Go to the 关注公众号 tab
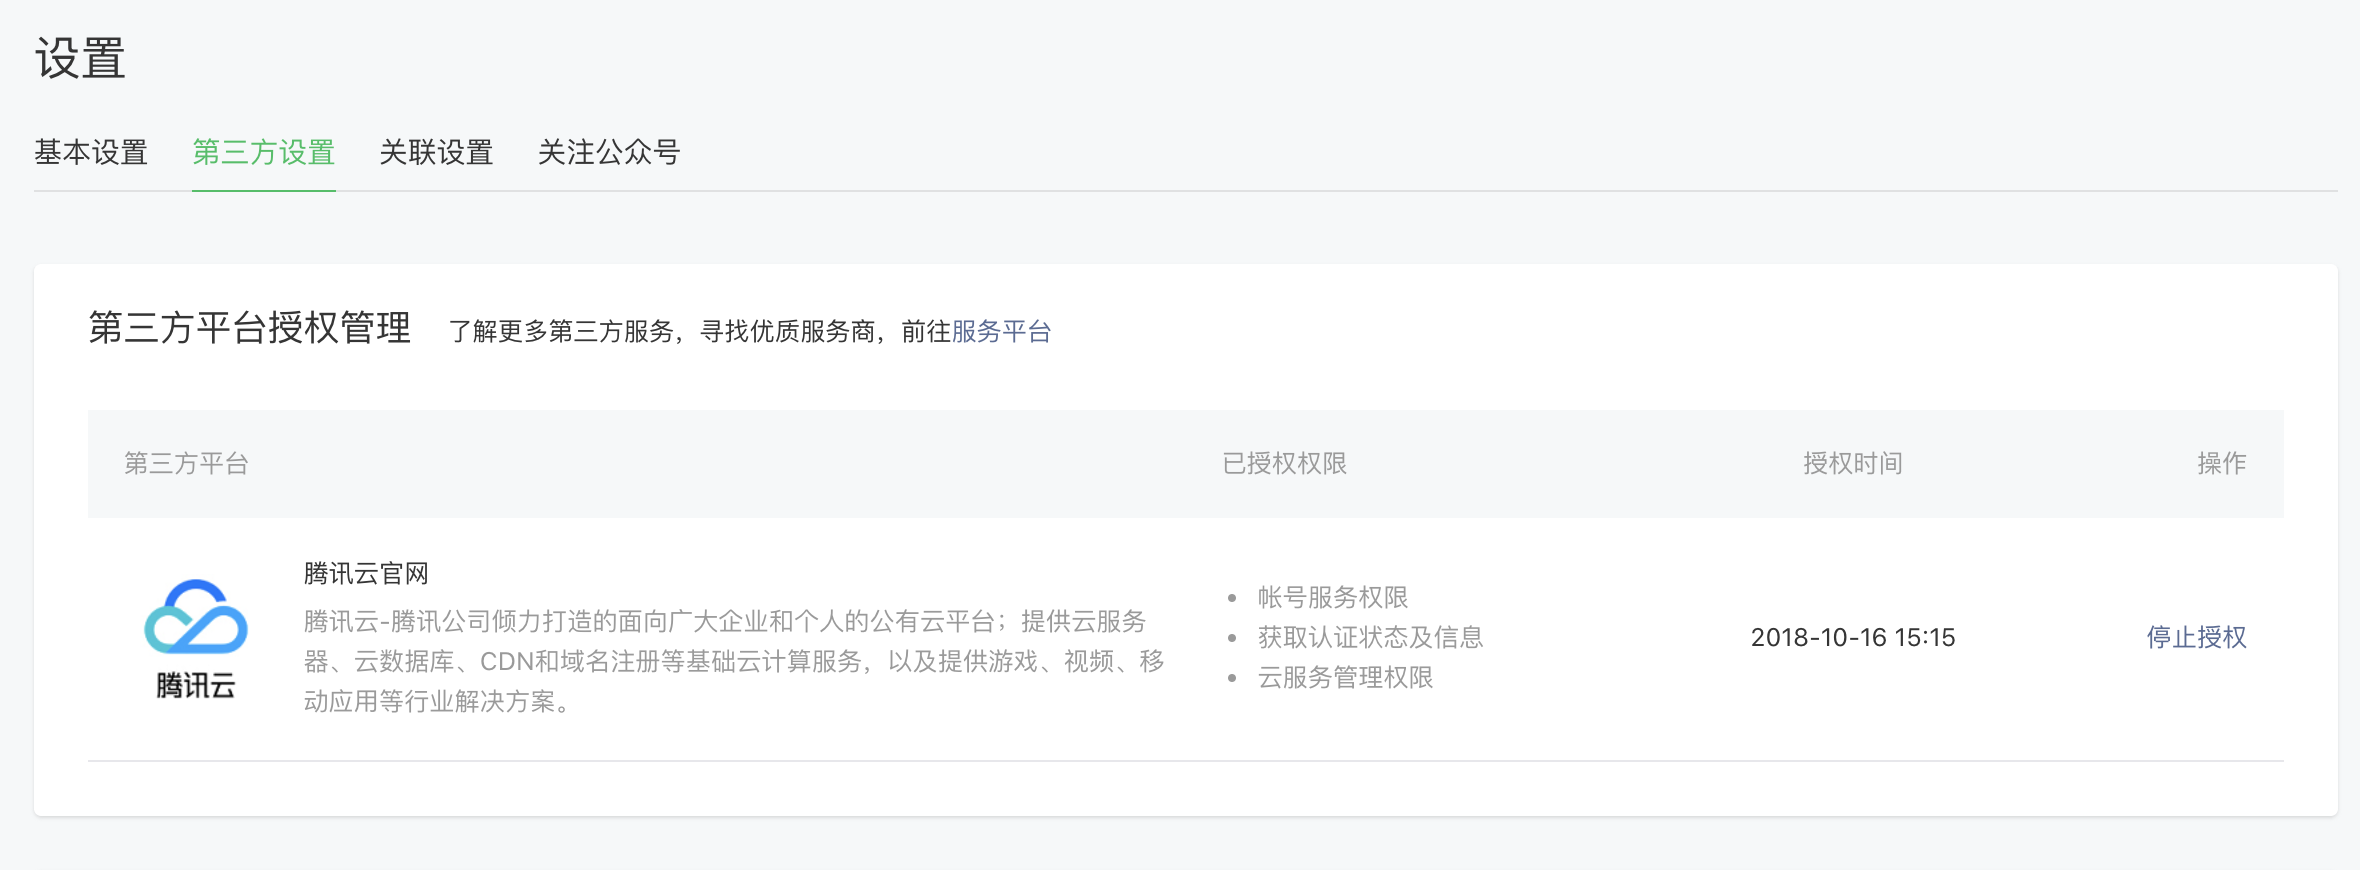 pyautogui.click(x=609, y=152)
